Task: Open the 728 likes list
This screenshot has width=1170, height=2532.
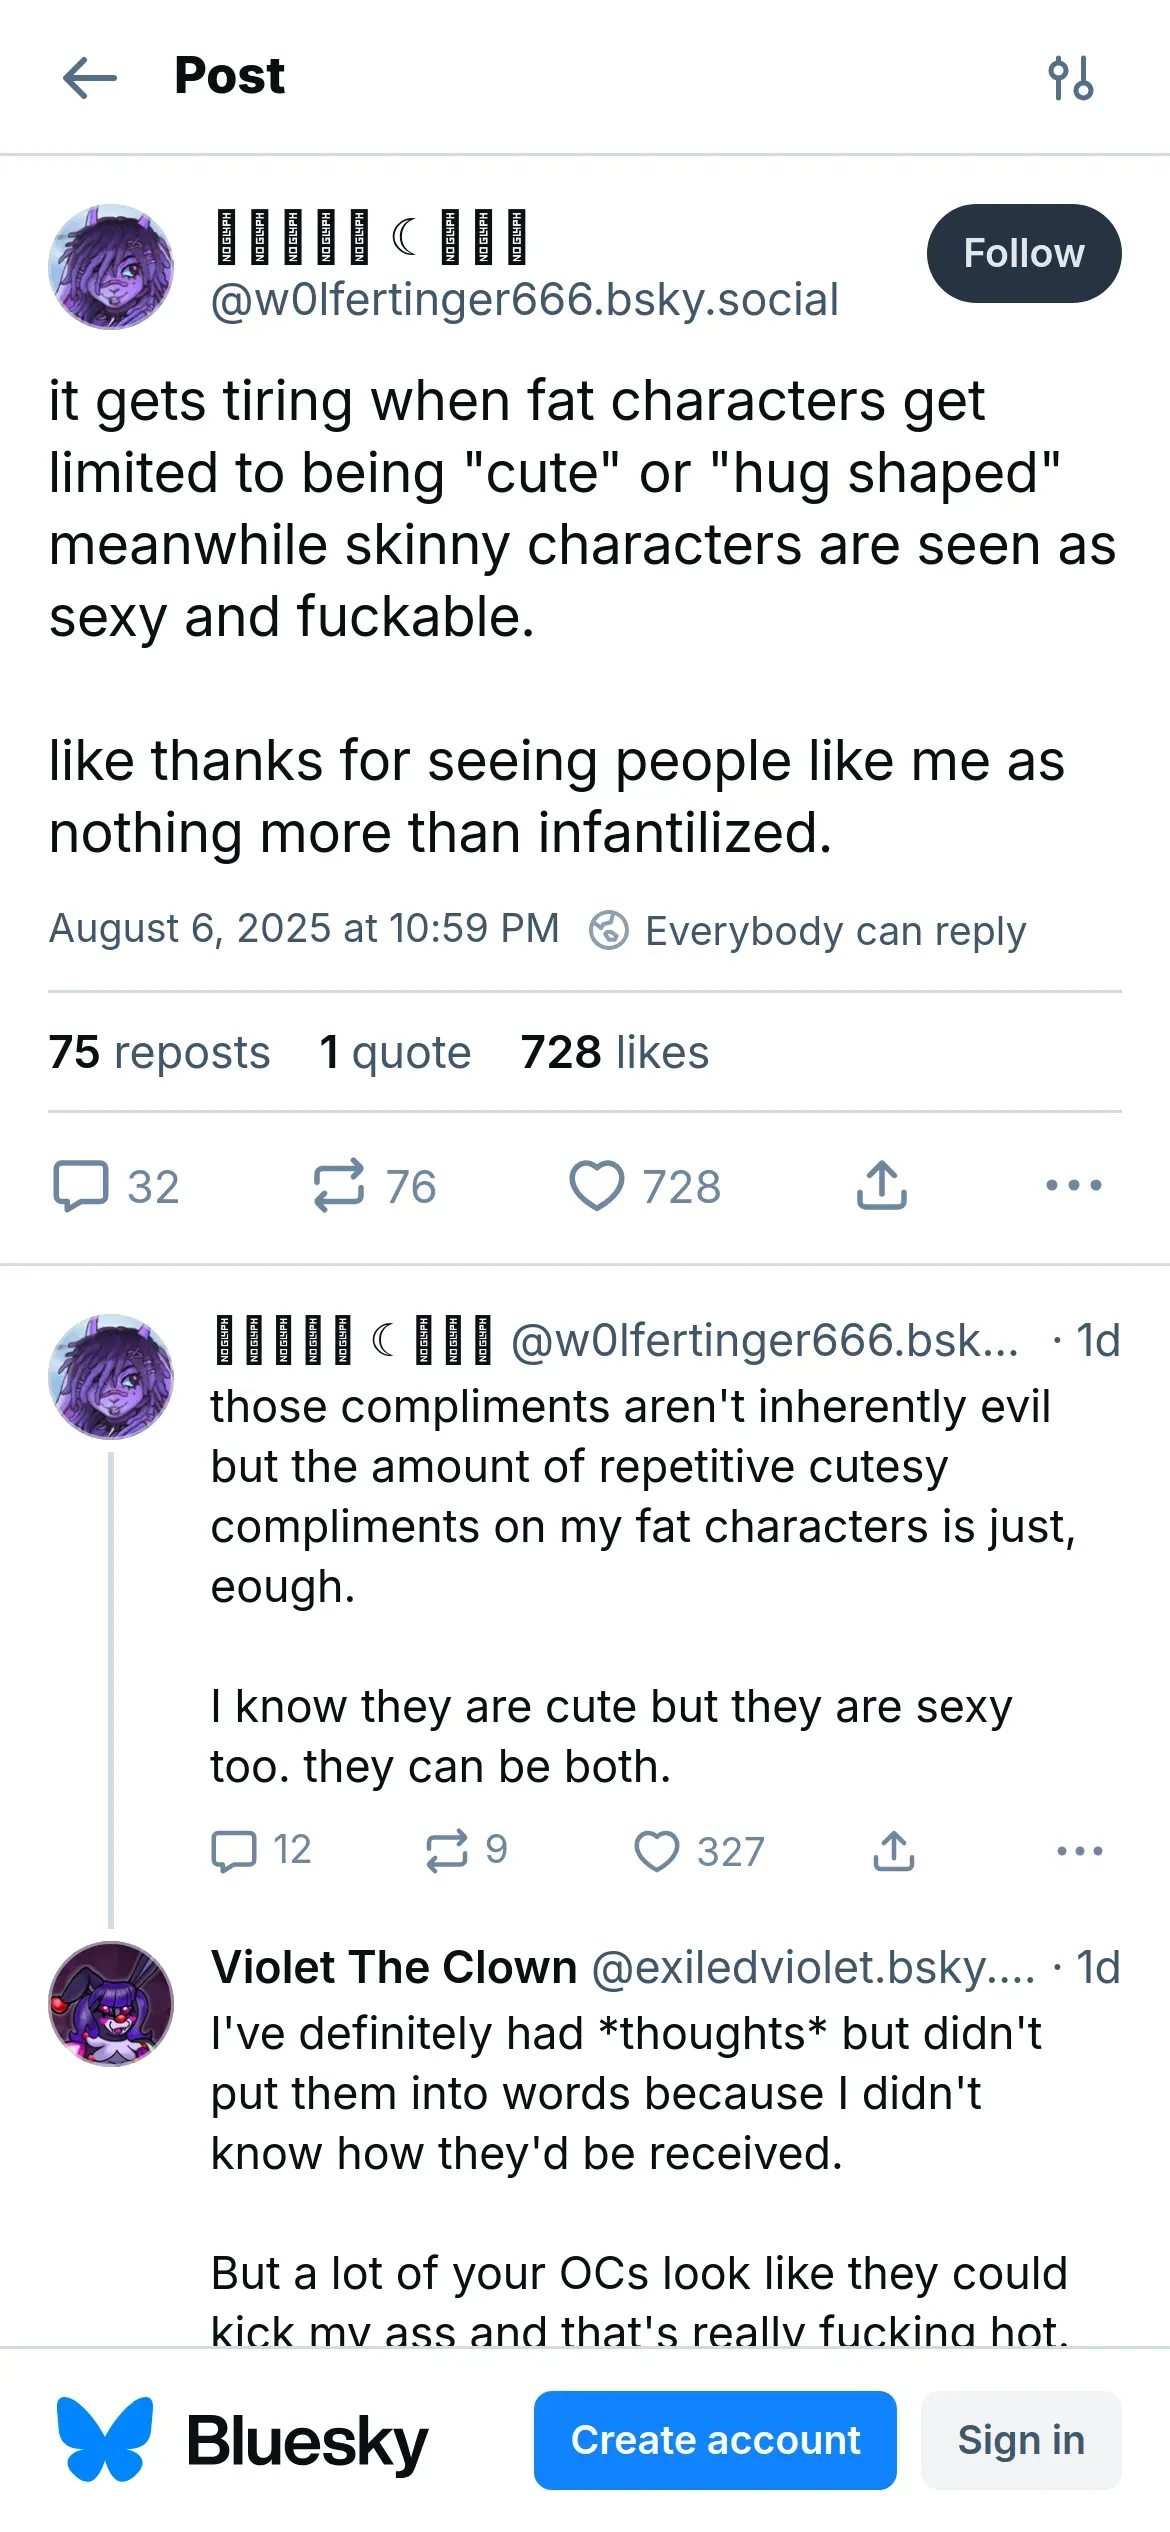Action: point(614,1052)
